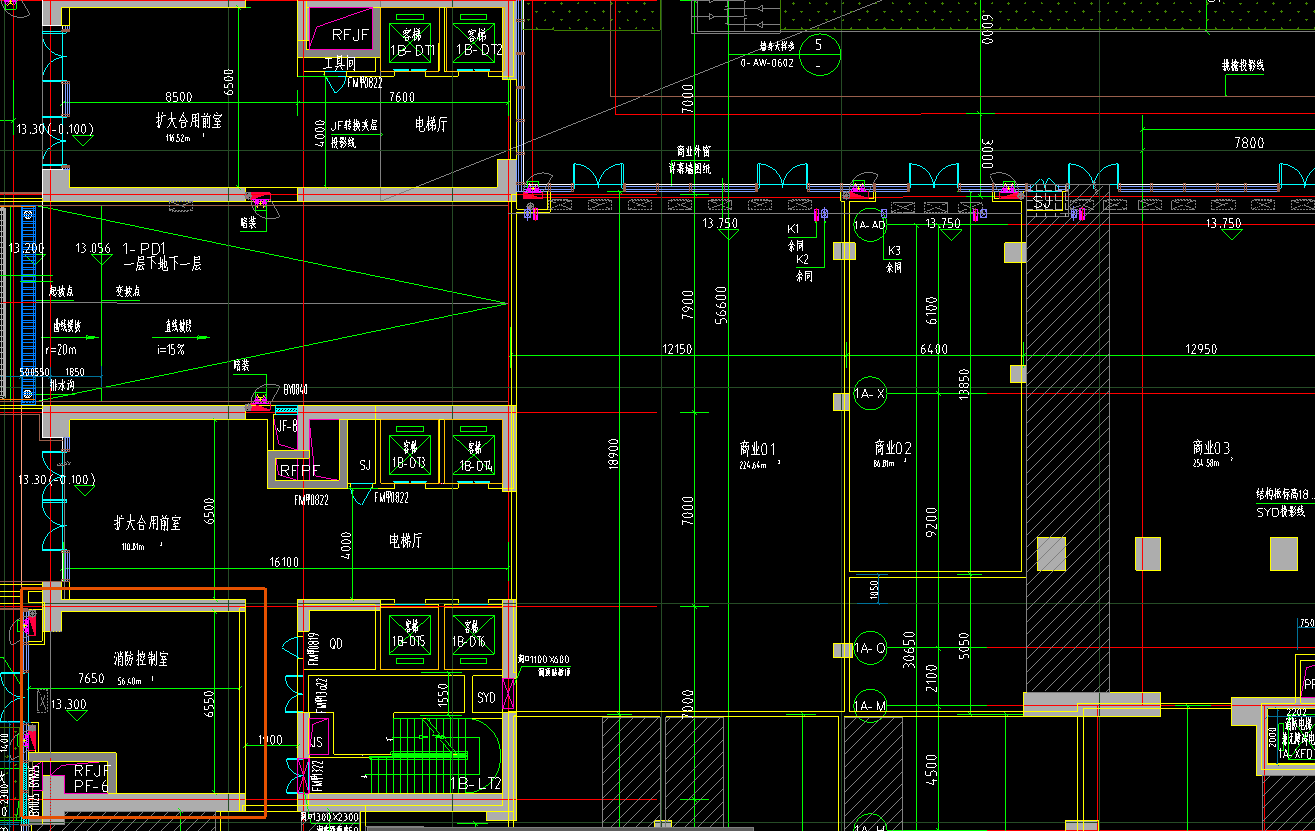This screenshot has width=1315, height=831.
Task: Click the JF-B label
Action: [x=287, y=426]
